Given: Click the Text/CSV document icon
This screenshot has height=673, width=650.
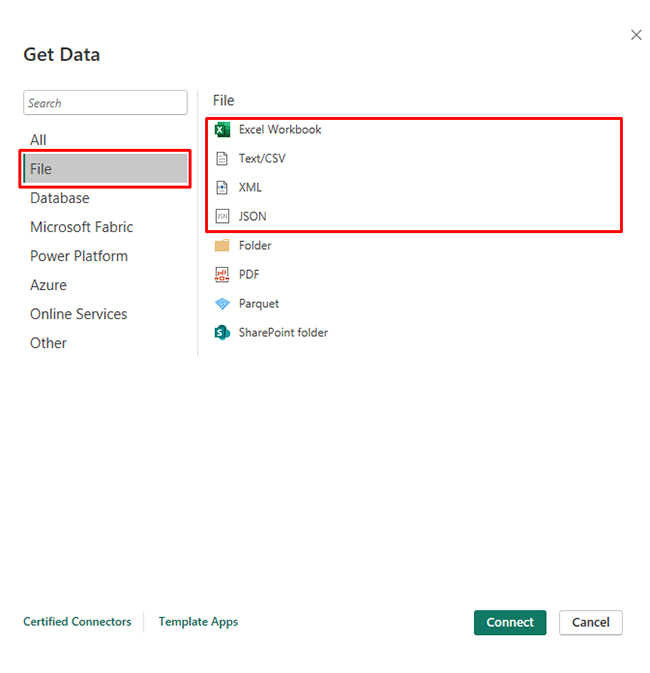Looking at the screenshot, I should click(x=222, y=159).
